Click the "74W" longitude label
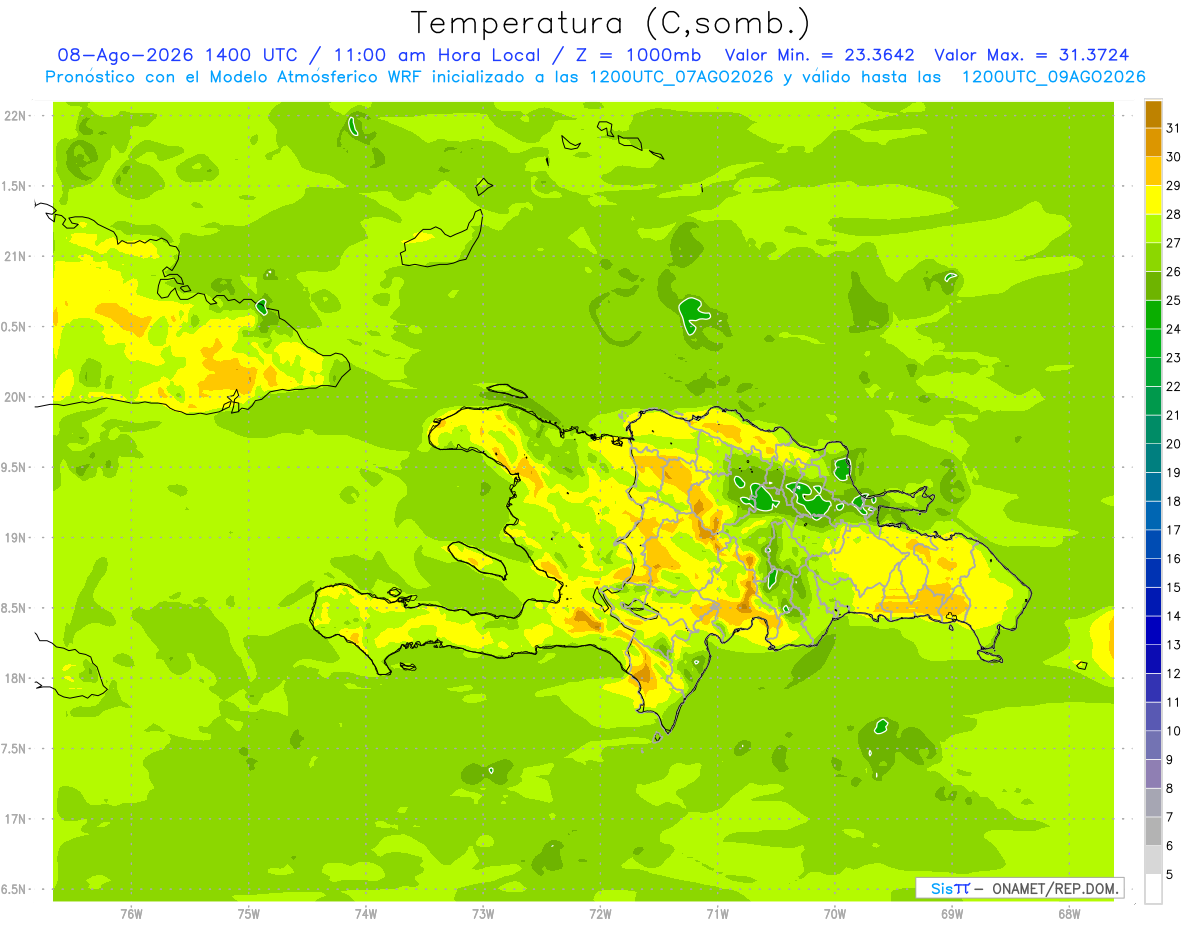Image resolution: width=1200 pixels, height=927 pixels. (366, 914)
